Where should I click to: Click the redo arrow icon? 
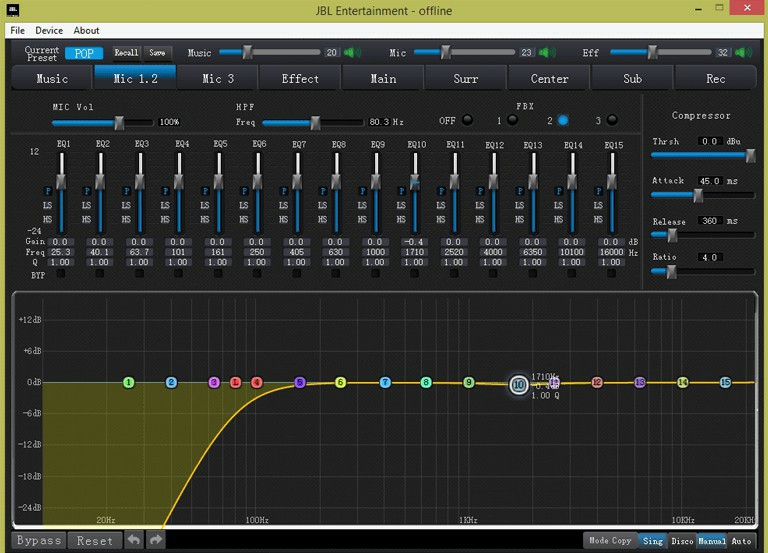pyautogui.click(x=156, y=540)
